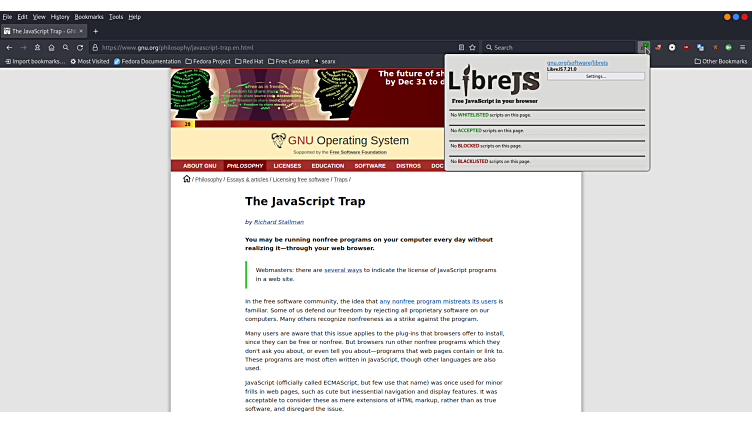The height and width of the screenshot is (423, 752).
Task: Open the LICENSES navigation tab
Action: click(287, 166)
